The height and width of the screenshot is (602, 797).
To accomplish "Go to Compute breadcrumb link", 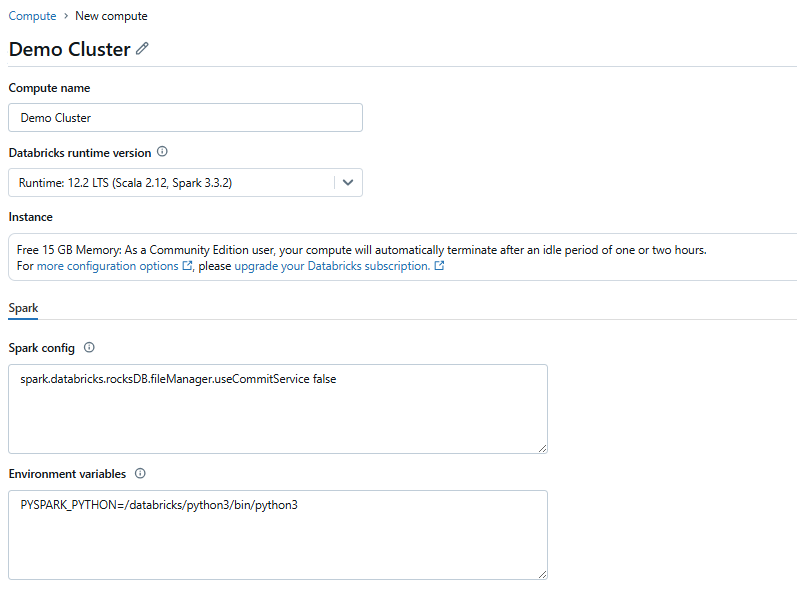I will click(x=33, y=16).
